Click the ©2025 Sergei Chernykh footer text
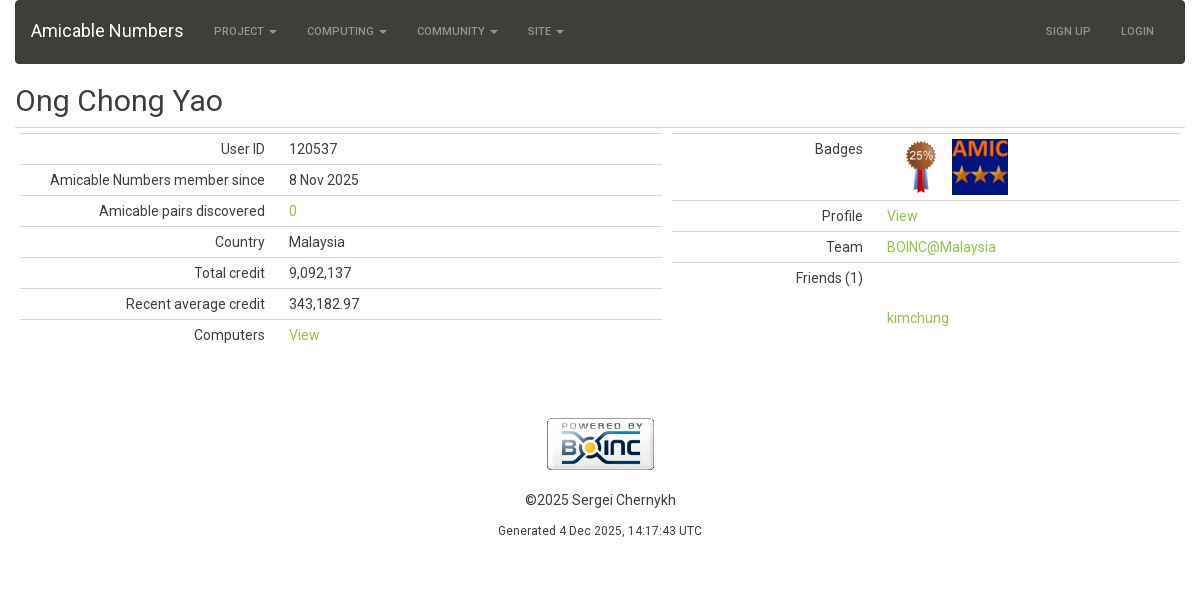Screen dimensions: 1200x600 pos(600,500)
